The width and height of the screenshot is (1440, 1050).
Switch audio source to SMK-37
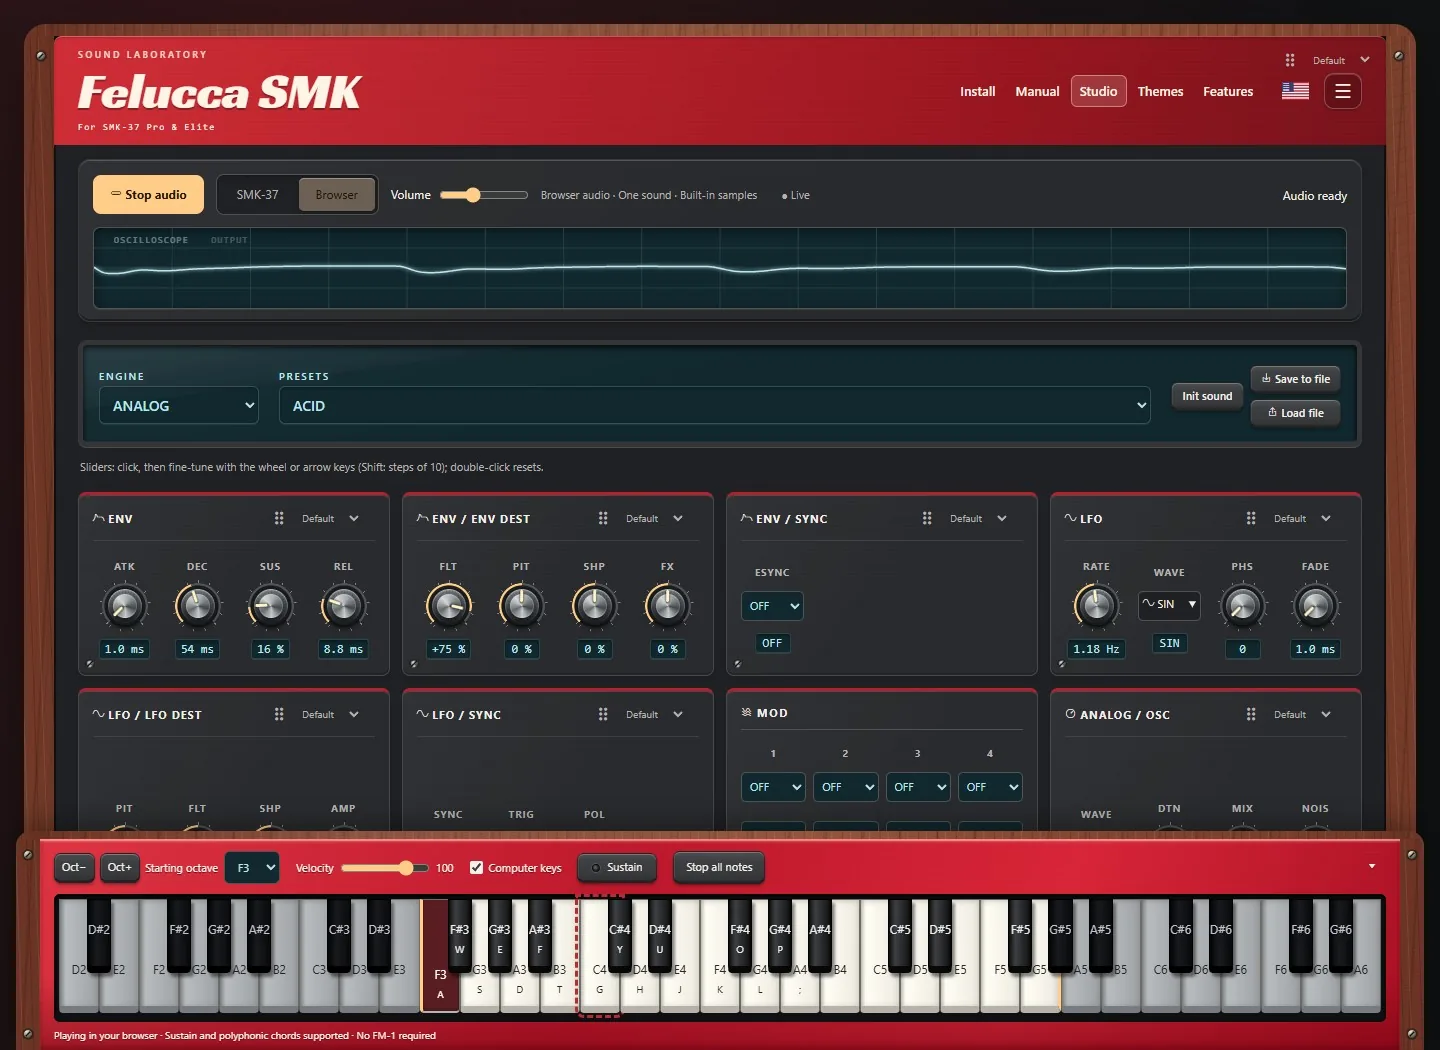pyautogui.click(x=258, y=195)
